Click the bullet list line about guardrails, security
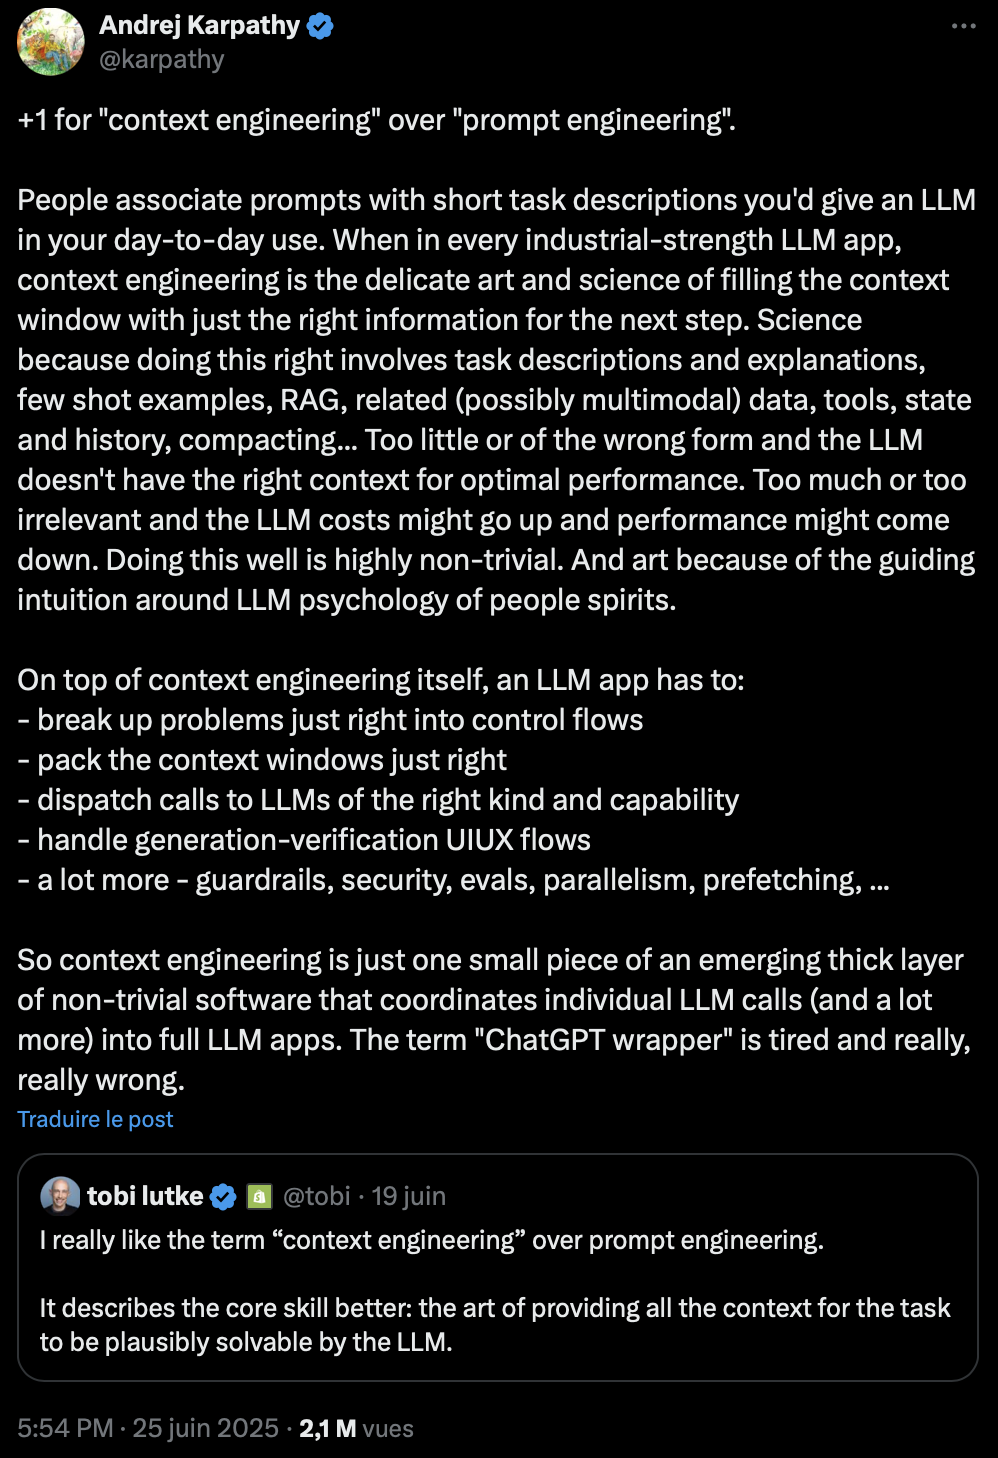This screenshot has height=1458, width=998. point(453,880)
